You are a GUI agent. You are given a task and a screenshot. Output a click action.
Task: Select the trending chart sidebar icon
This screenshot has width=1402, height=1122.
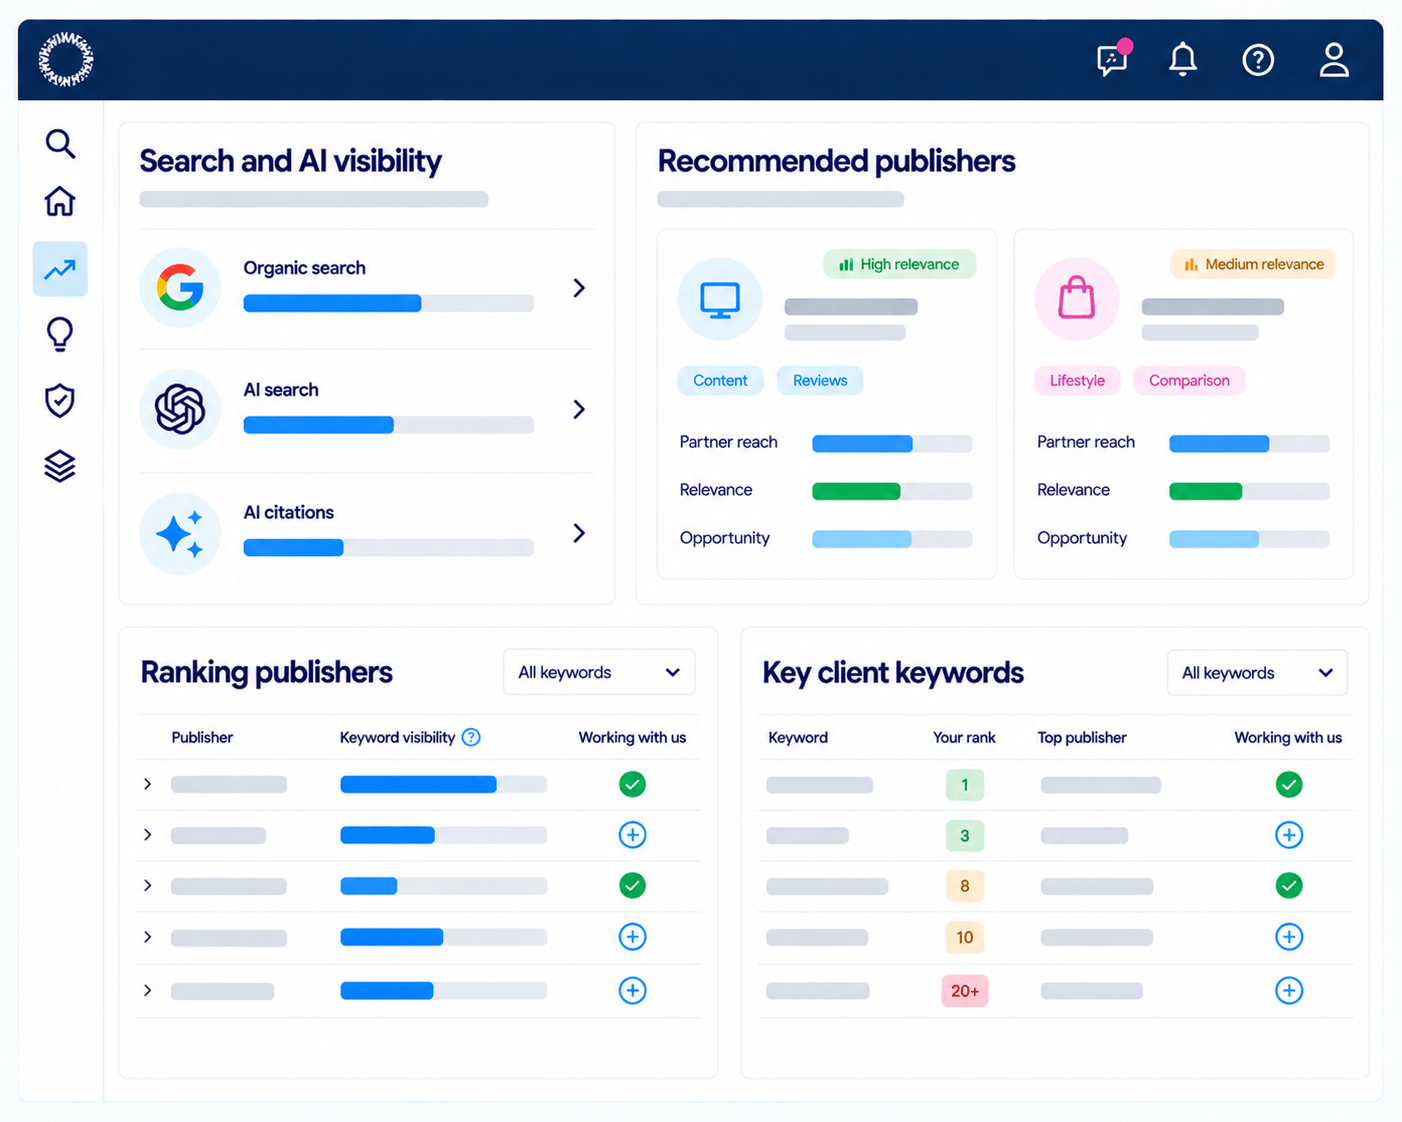tap(60, 269)
